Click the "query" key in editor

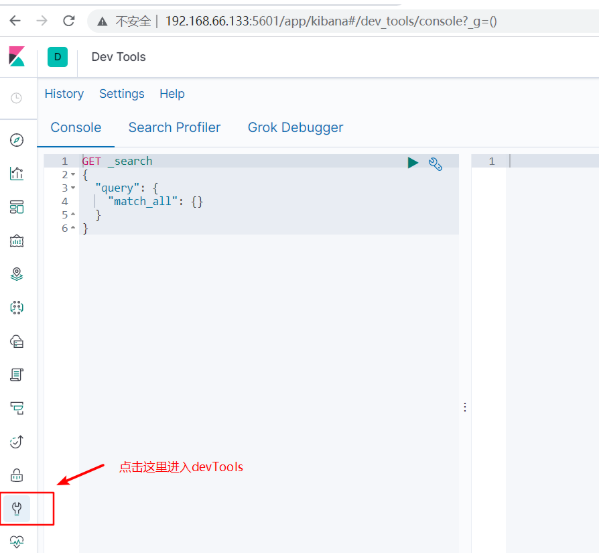click(x=117, y=188)
